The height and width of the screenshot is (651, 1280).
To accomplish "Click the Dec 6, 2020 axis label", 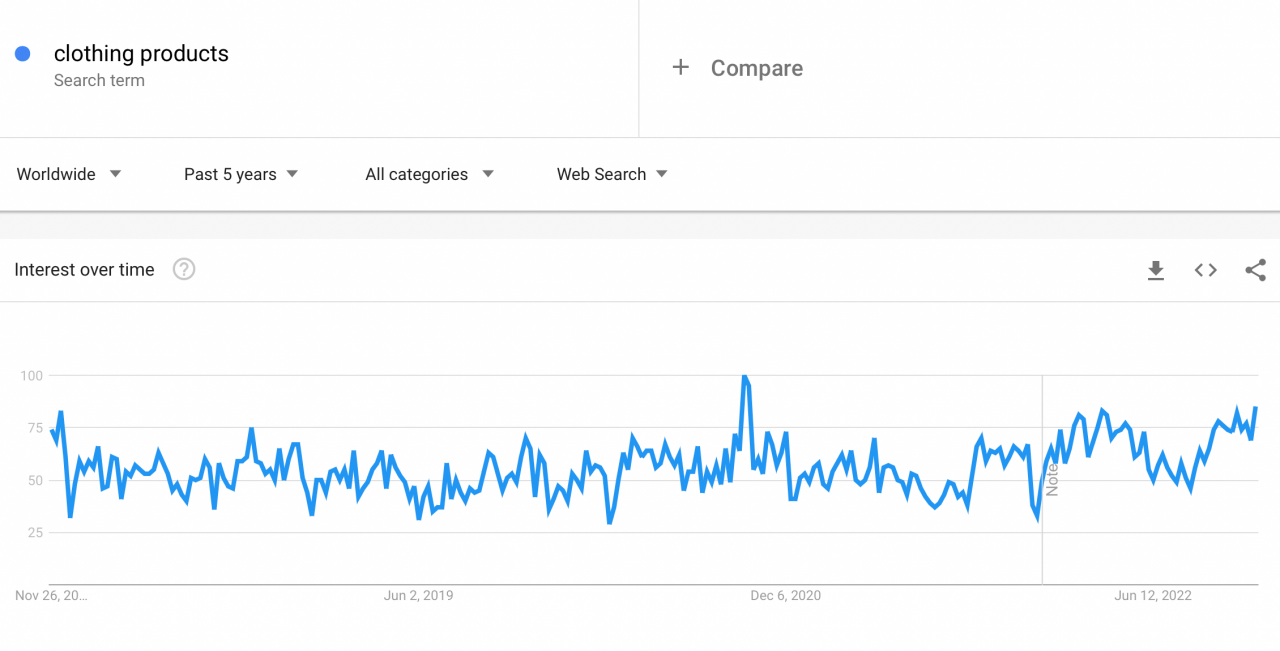I will coord(786,595).
